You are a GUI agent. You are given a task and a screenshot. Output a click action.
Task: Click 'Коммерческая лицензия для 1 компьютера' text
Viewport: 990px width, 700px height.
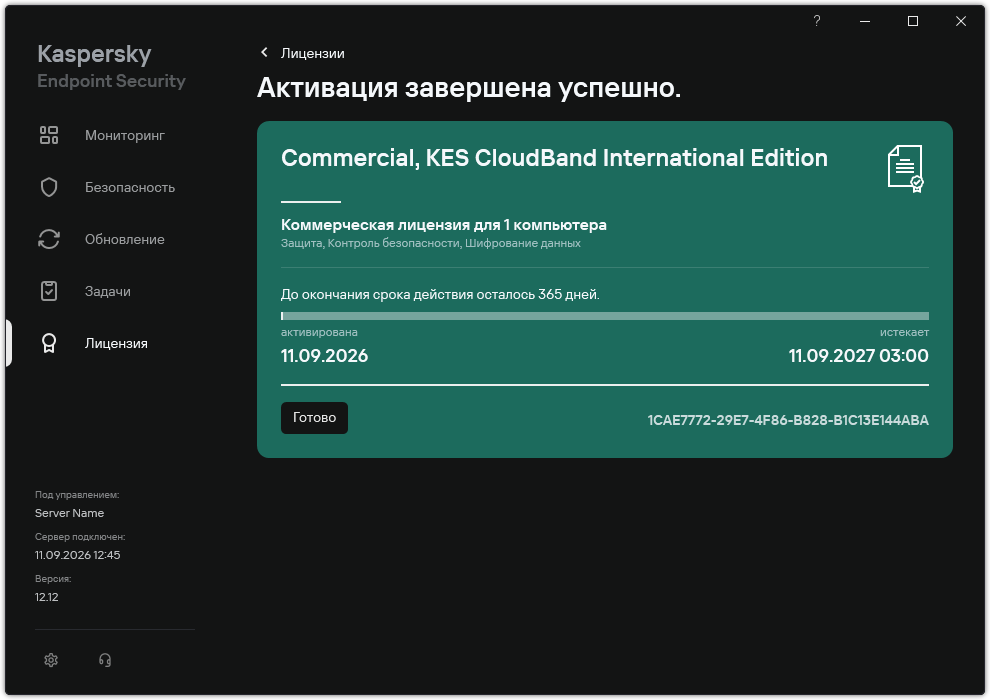[444, 225]
